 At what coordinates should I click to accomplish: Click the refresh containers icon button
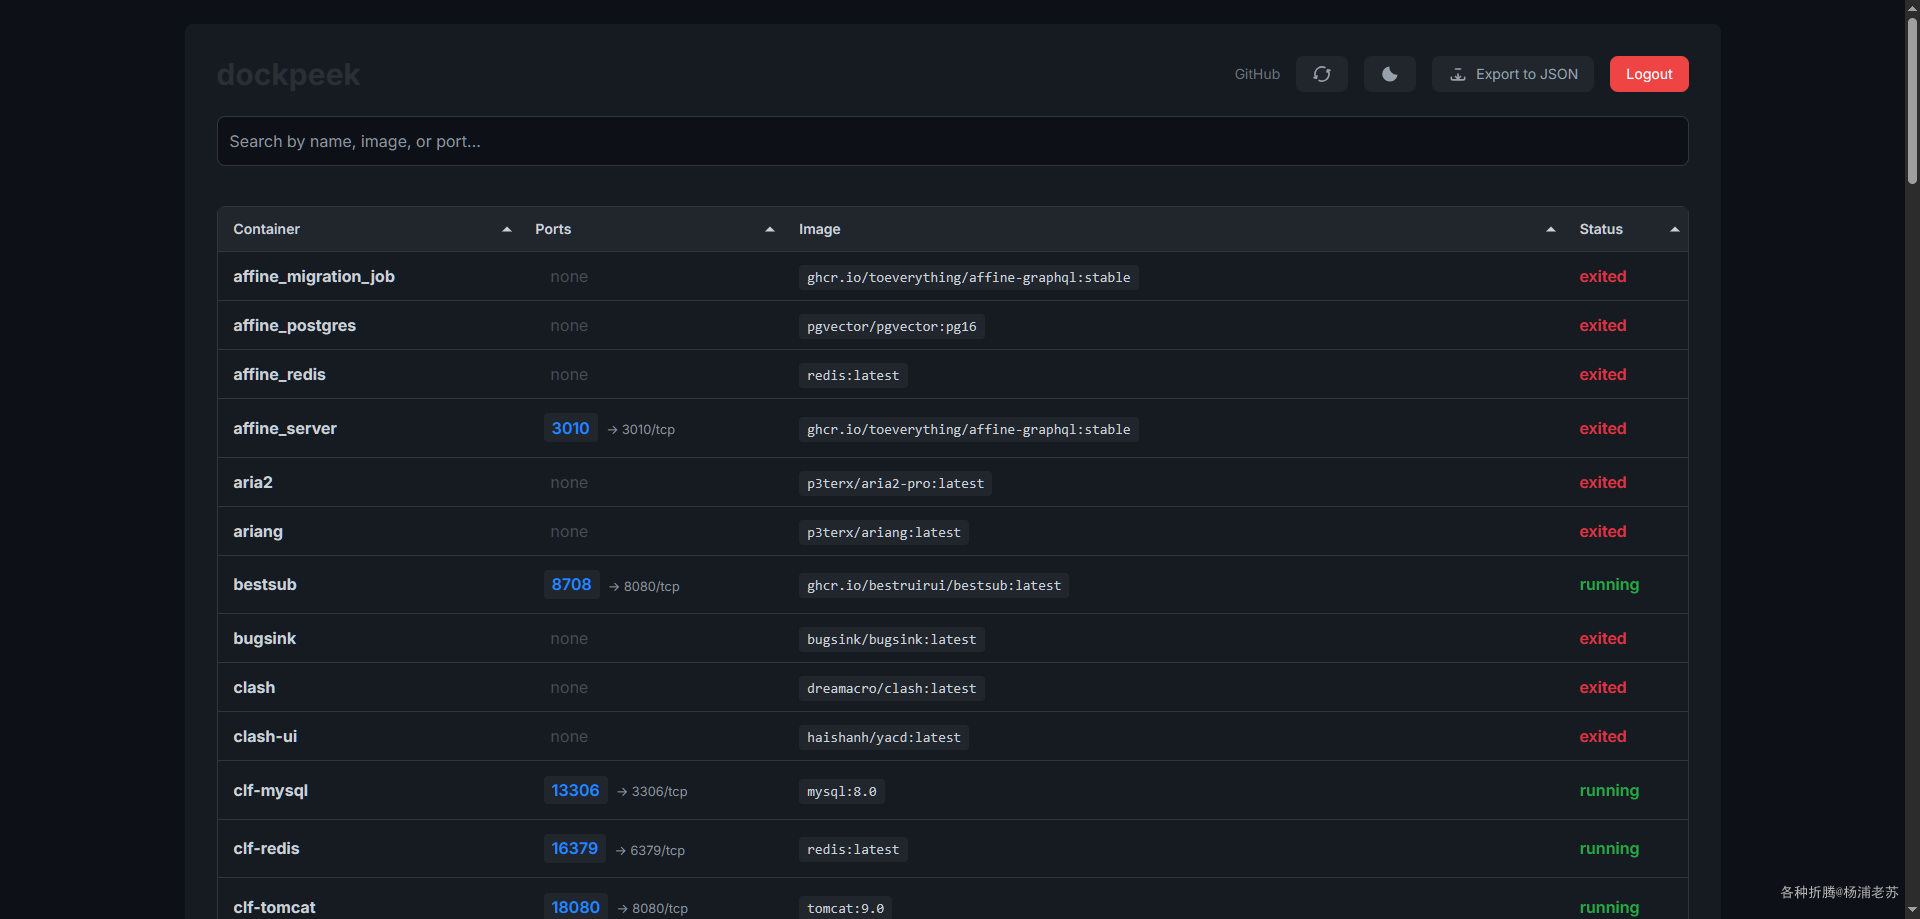click(1321, 74)
